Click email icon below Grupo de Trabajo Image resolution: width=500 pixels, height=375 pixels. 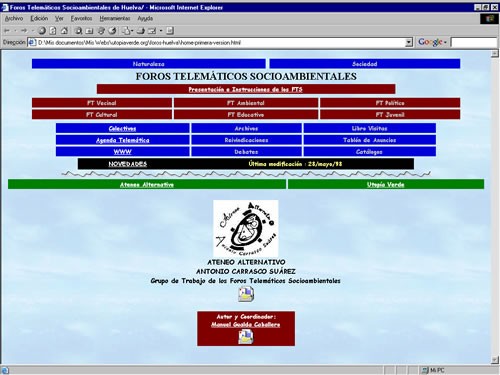point(246,294)
